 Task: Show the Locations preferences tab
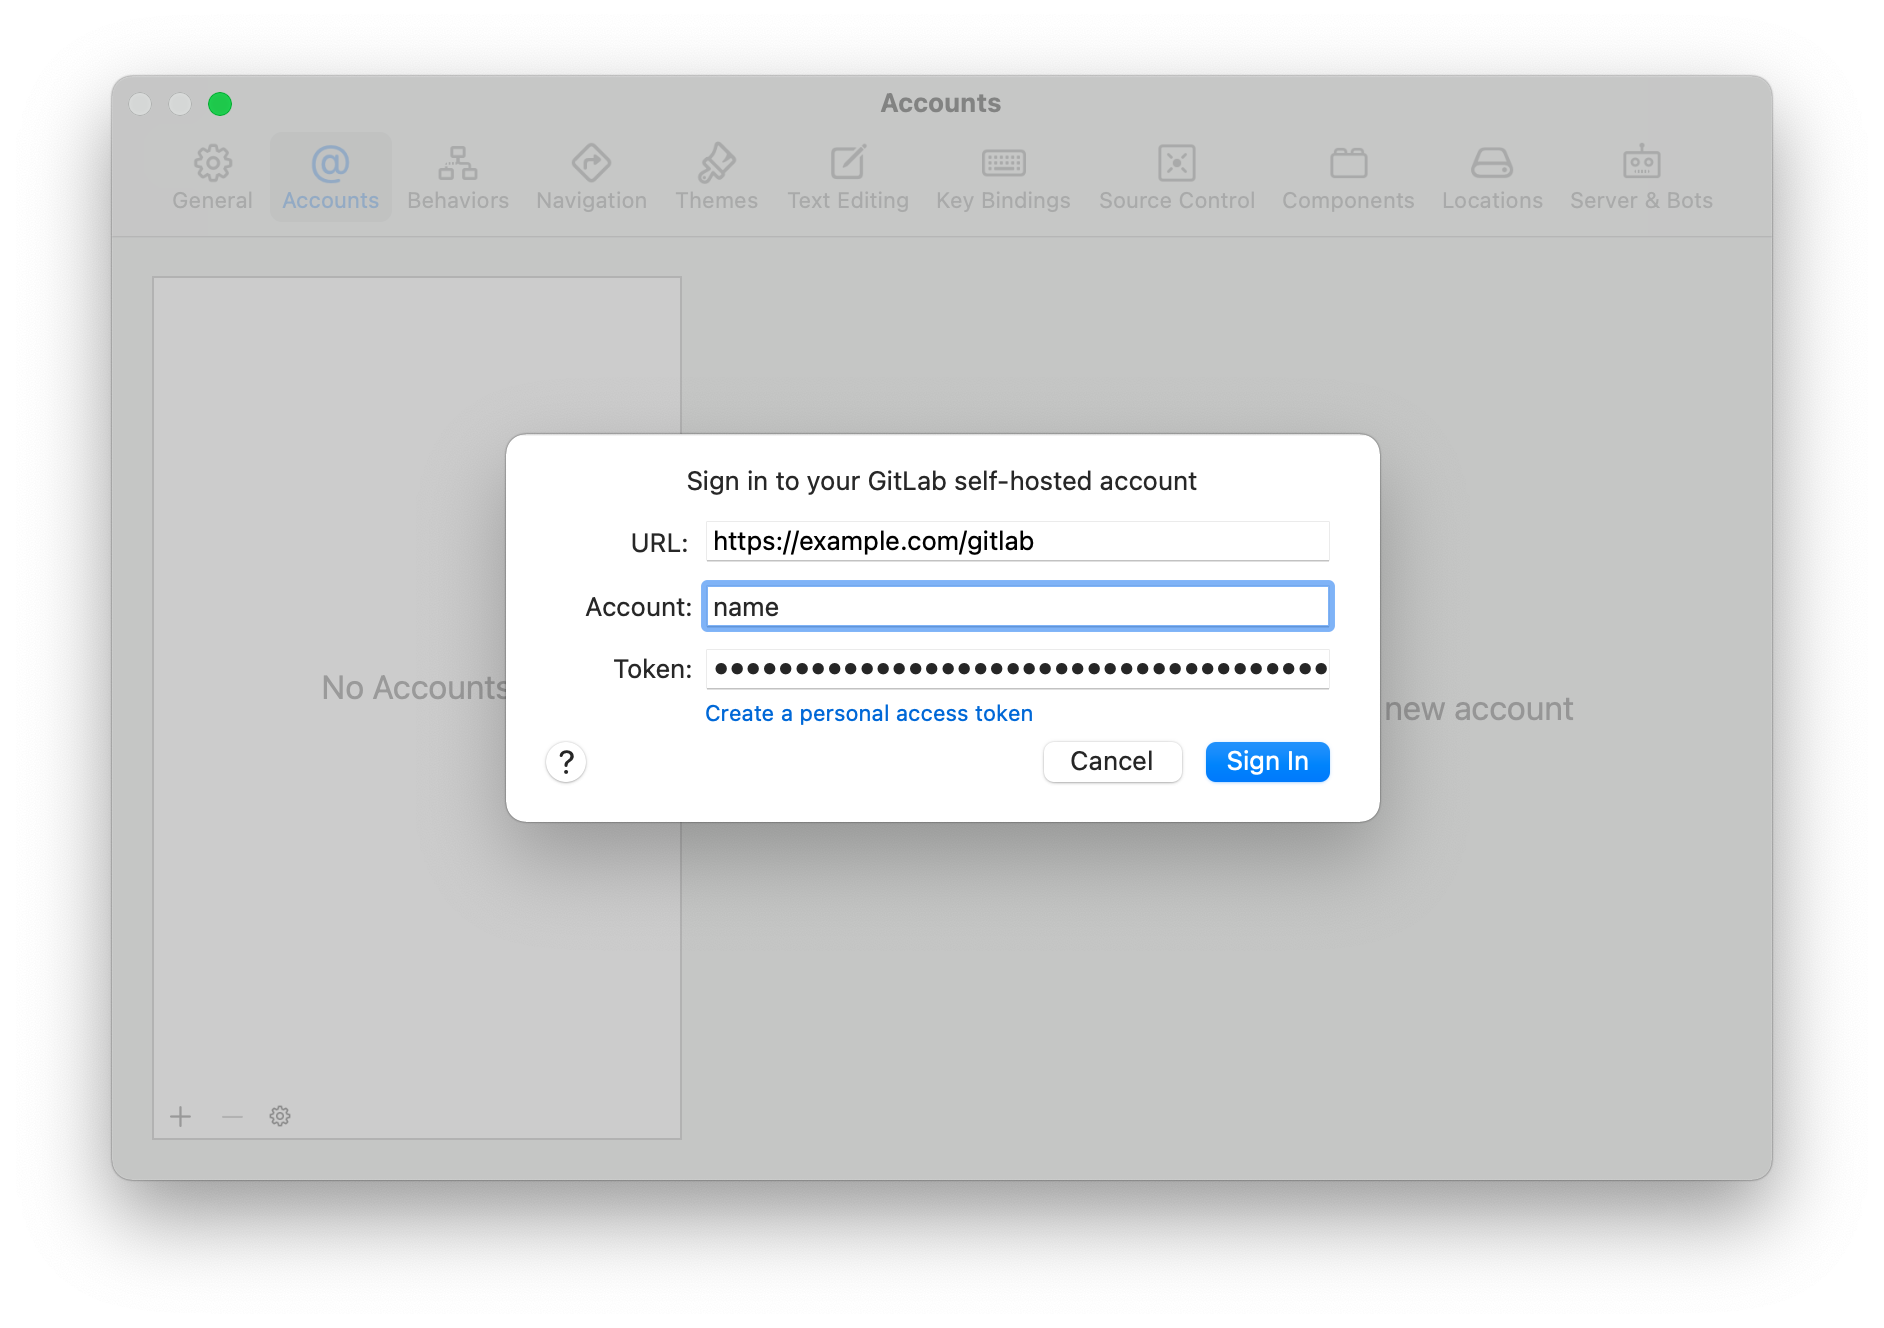(1492, 177)
